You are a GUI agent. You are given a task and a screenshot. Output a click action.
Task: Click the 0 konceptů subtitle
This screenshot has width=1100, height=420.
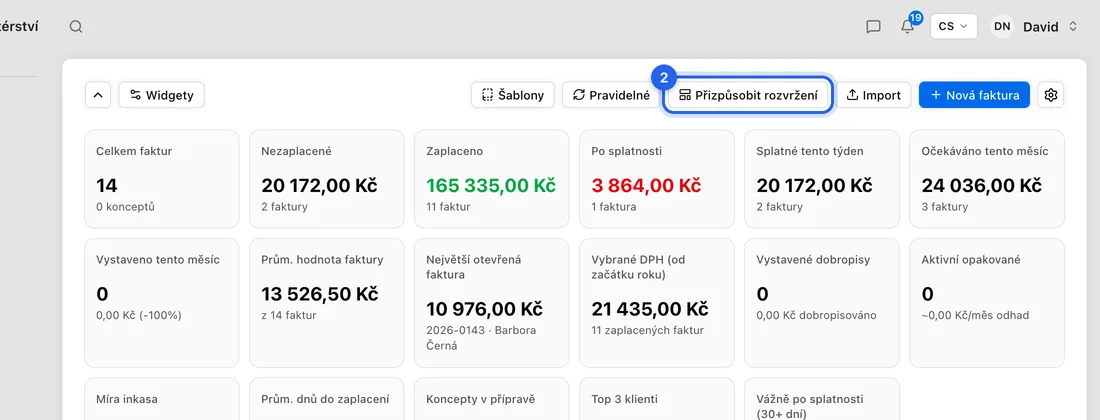[126, 207]
